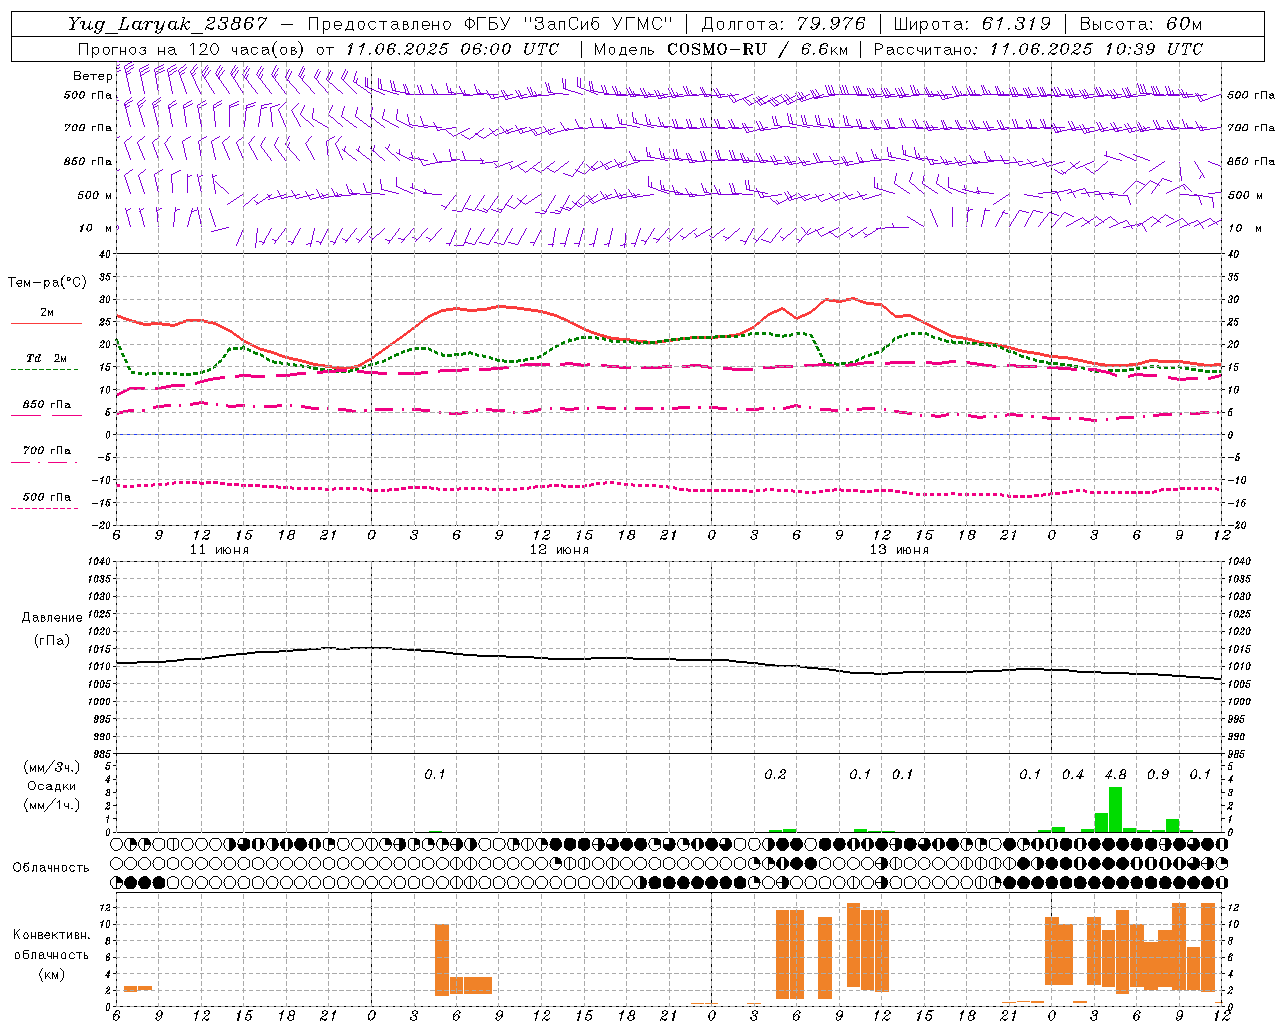The width and height of the screenshot is (1280, 1024).
Task: Click the Рассчитано: 11.06.2025 10:39 UTC text
Action: coord(1038,49)
